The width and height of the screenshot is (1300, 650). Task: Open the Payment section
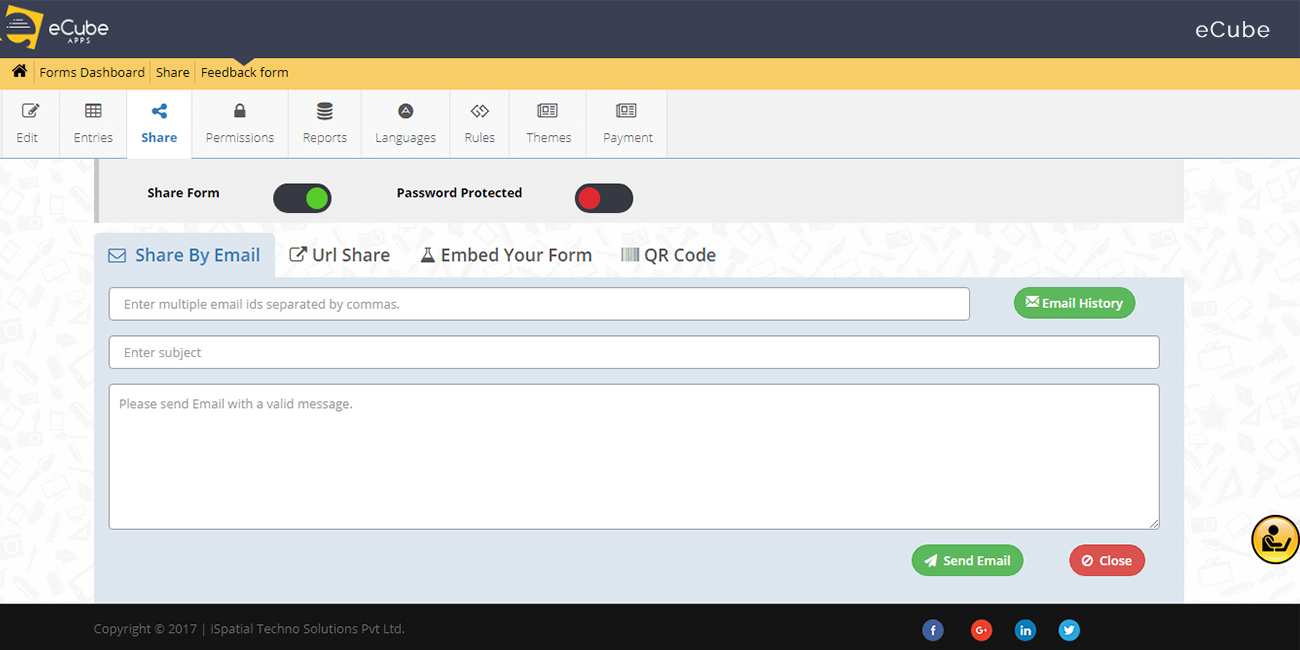click(627, 124)
